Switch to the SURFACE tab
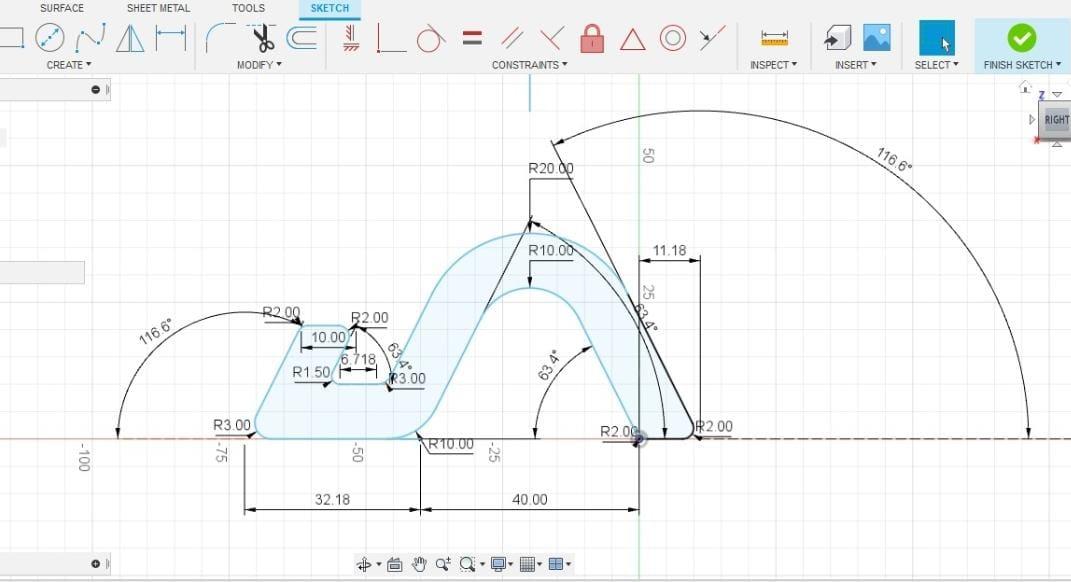The width and height of the screenshot is (1071, 582). coord(62,8)
